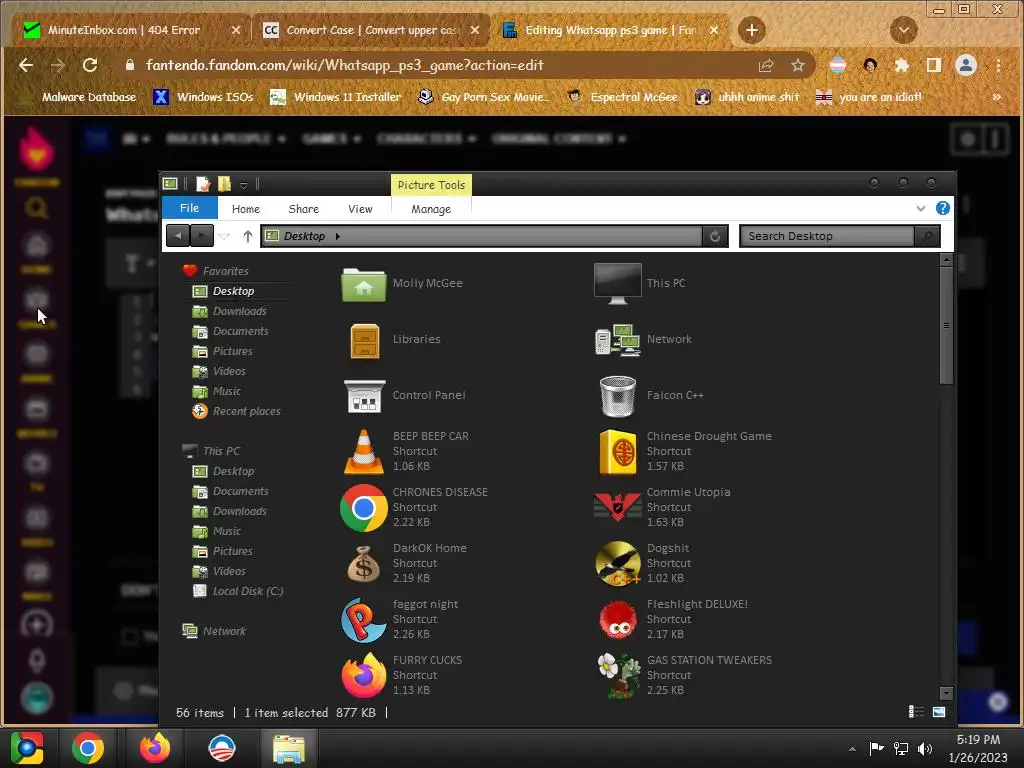The height and width of the screenshot is (768, 1024).
Task: Reload the page in Chrome
Action: click(90, 65)
